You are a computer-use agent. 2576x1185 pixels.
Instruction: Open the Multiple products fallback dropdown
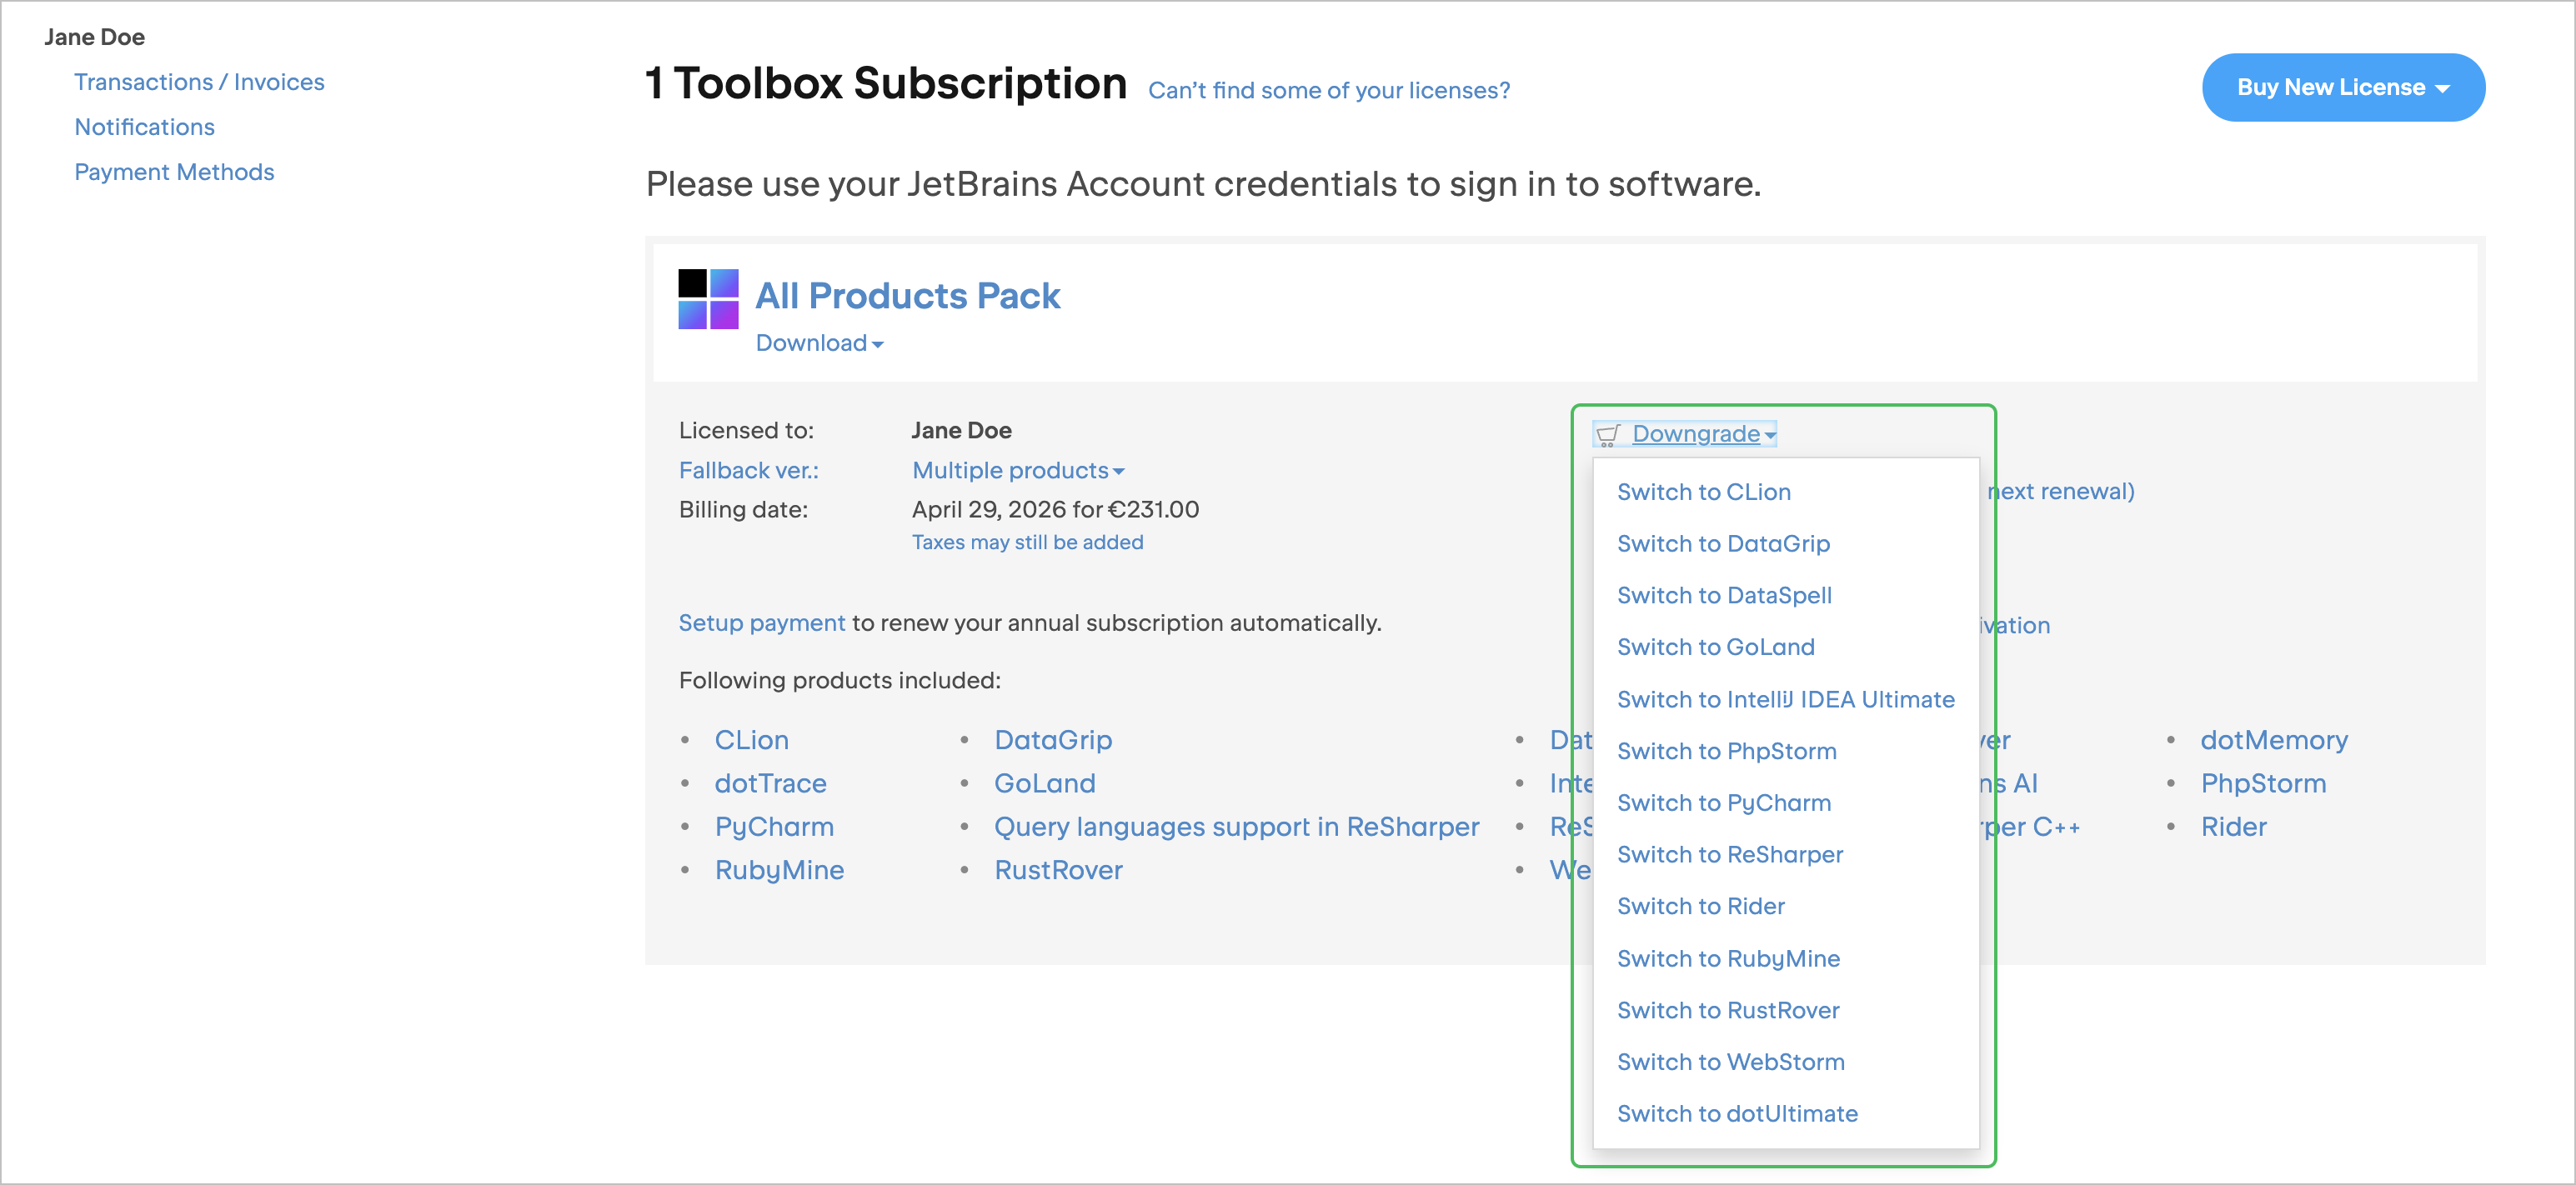[1017, 470]
